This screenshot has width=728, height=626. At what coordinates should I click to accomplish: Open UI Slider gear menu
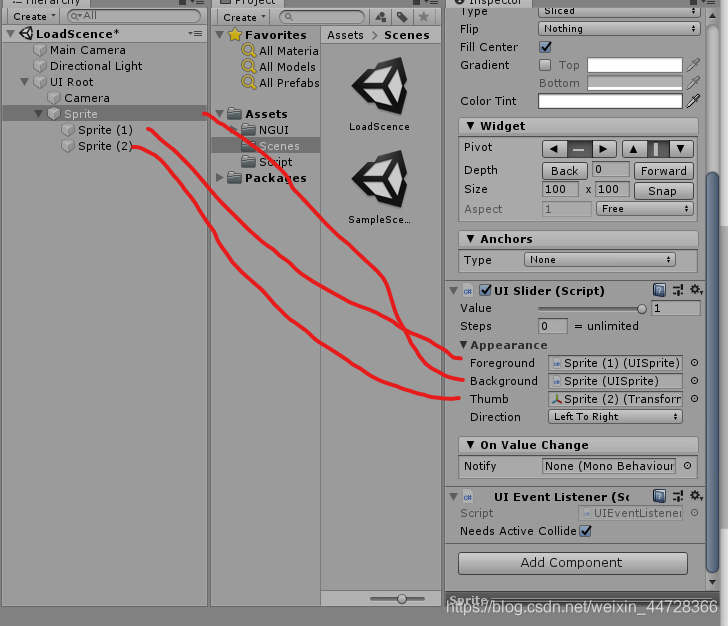click(696, 290)
